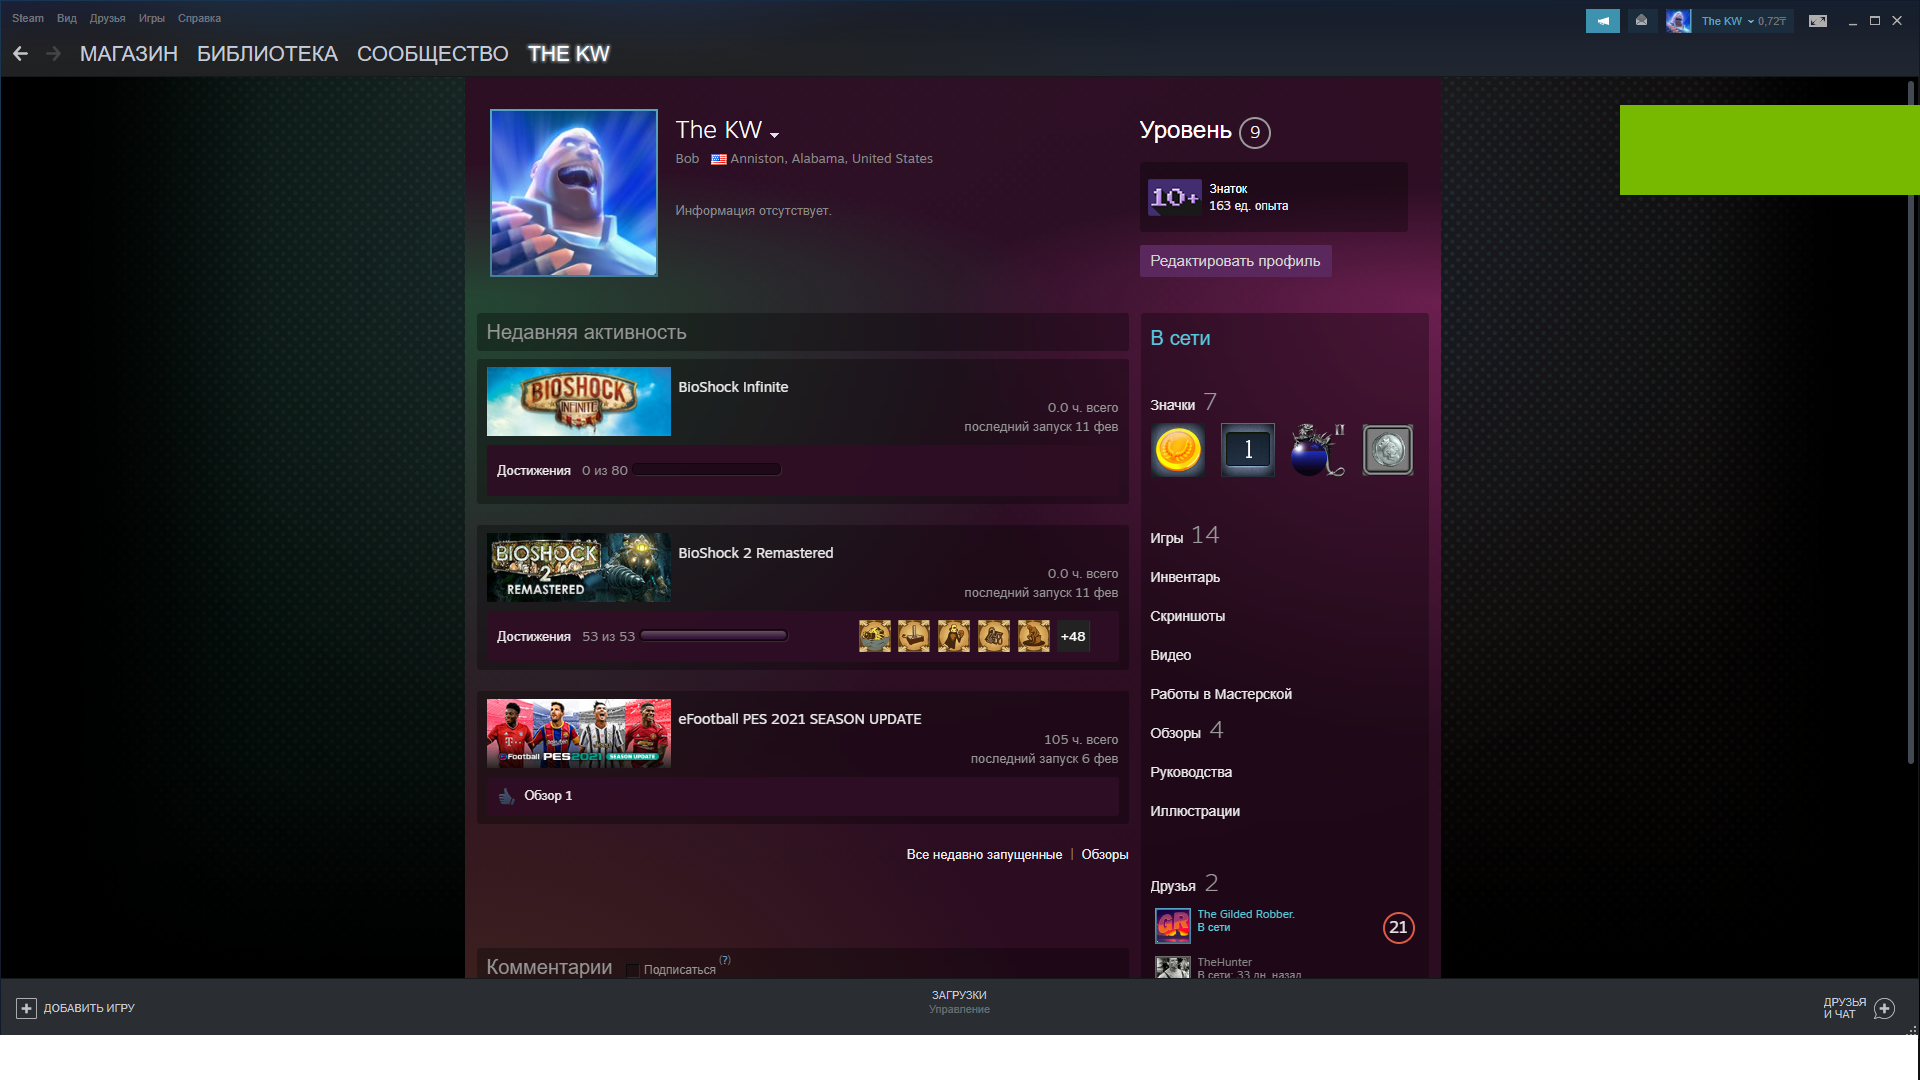Click Редактировать профиль button
Viewport: 1920px width, 1080px height.
[x=1235, y=261]
